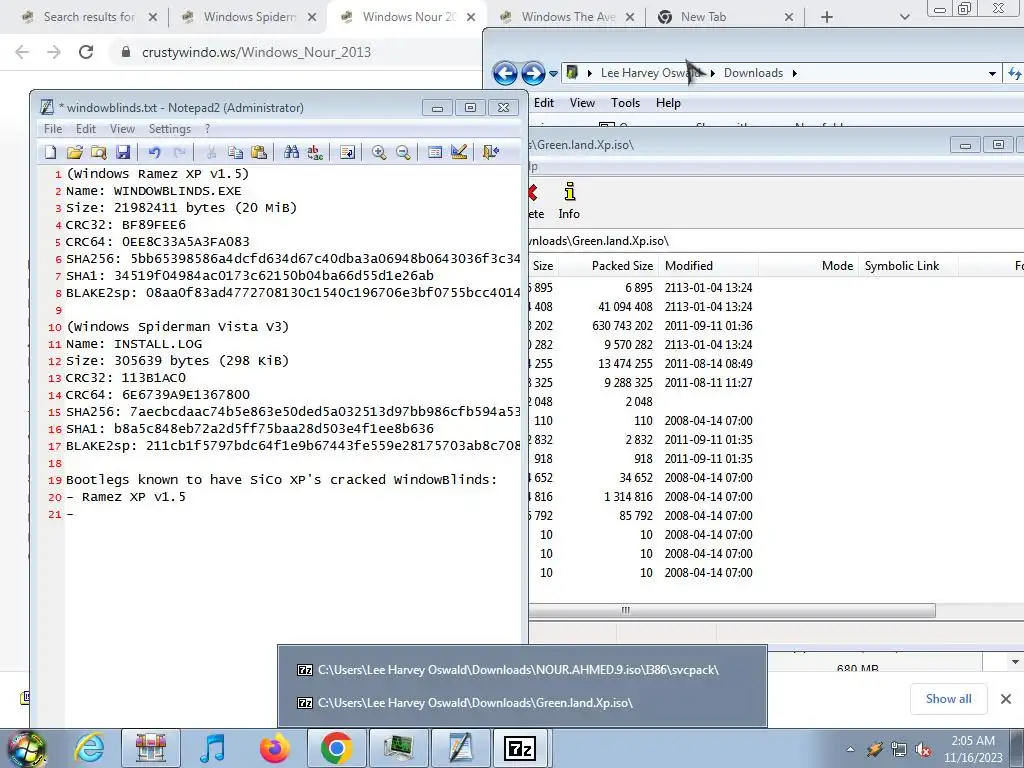Click the Mode column header in 7-Zip

(808, 266)
